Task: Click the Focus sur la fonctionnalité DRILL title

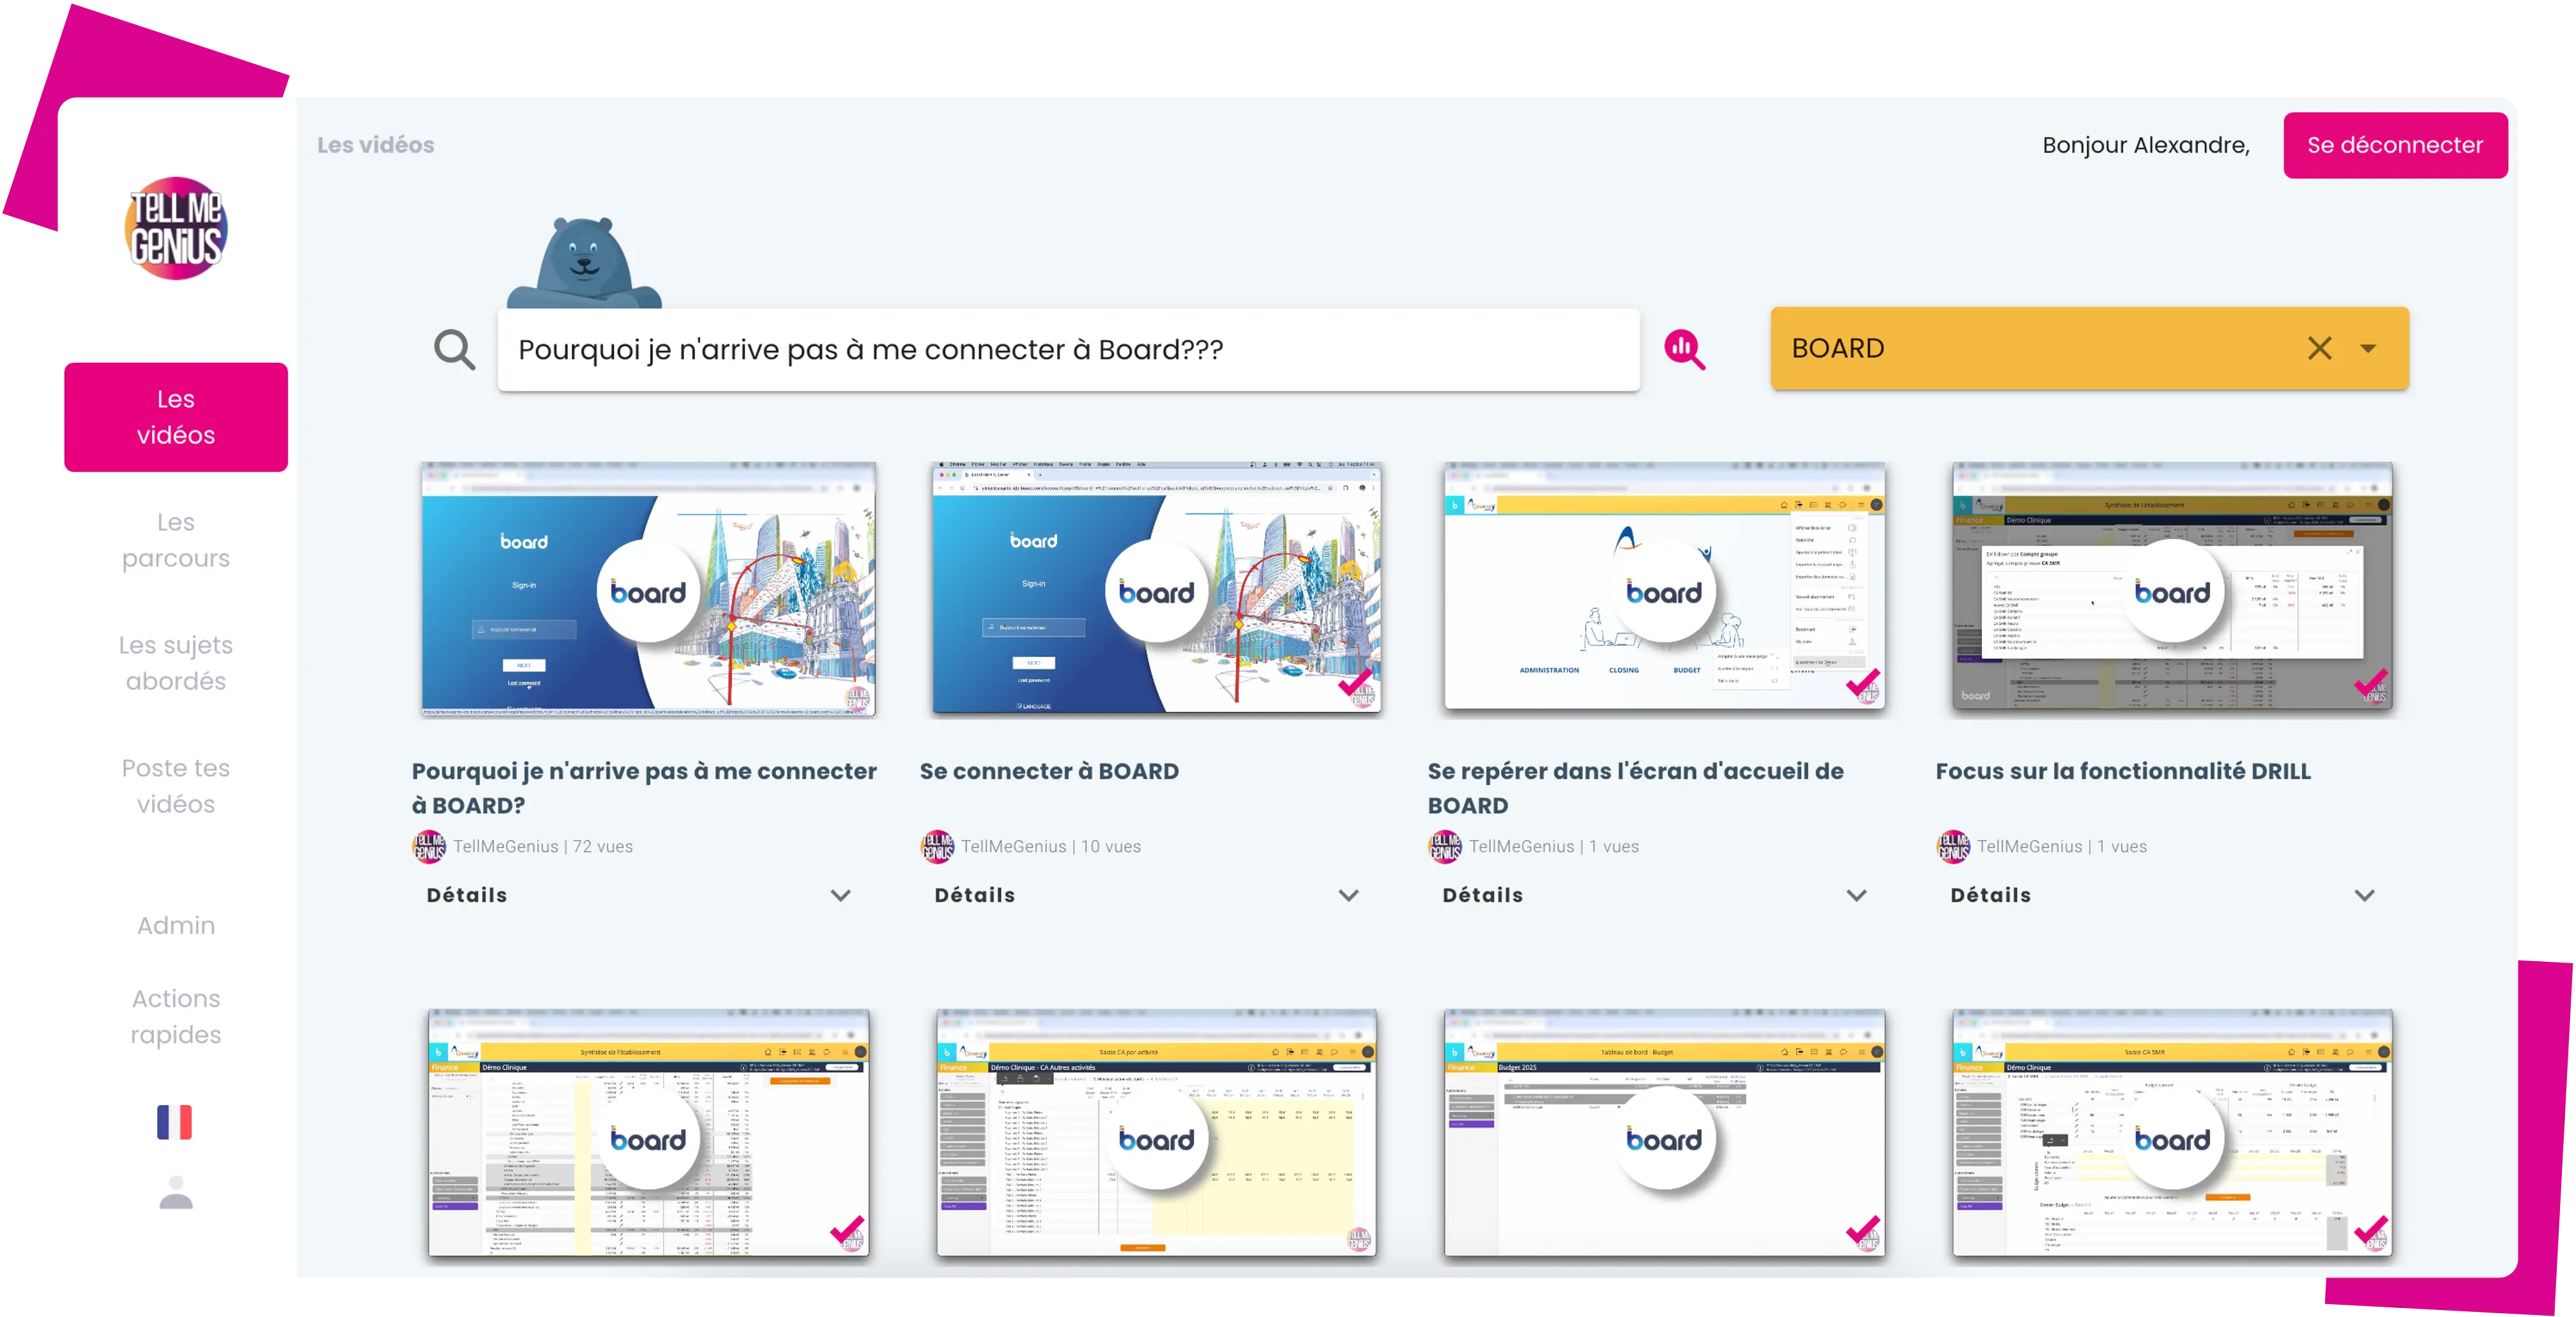Action: coord(2123,771)
